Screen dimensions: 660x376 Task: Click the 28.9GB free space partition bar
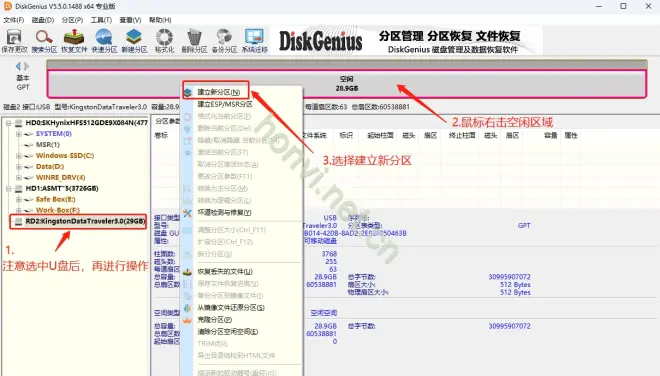(346, 84)
